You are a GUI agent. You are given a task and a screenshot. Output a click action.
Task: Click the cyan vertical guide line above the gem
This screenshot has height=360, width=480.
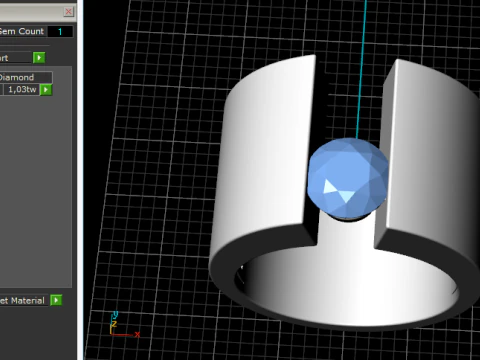(361, 69)
